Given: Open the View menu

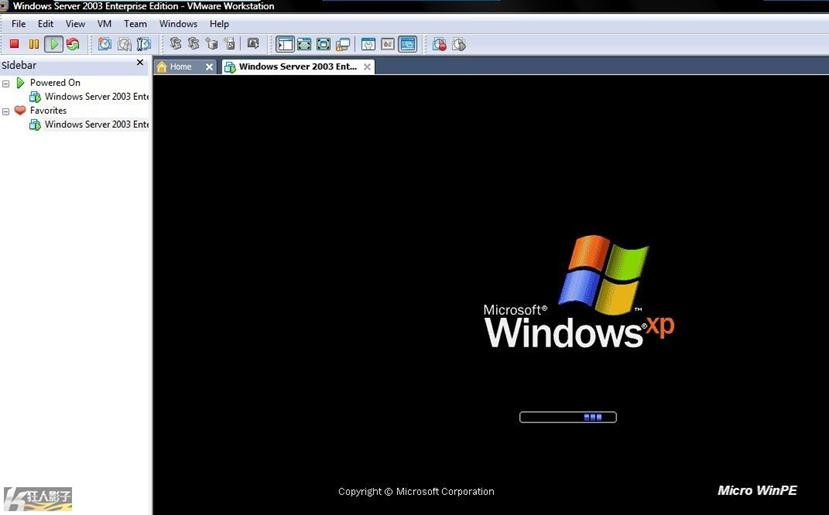Looking at the screenshot, I should [x=75, y=24].
